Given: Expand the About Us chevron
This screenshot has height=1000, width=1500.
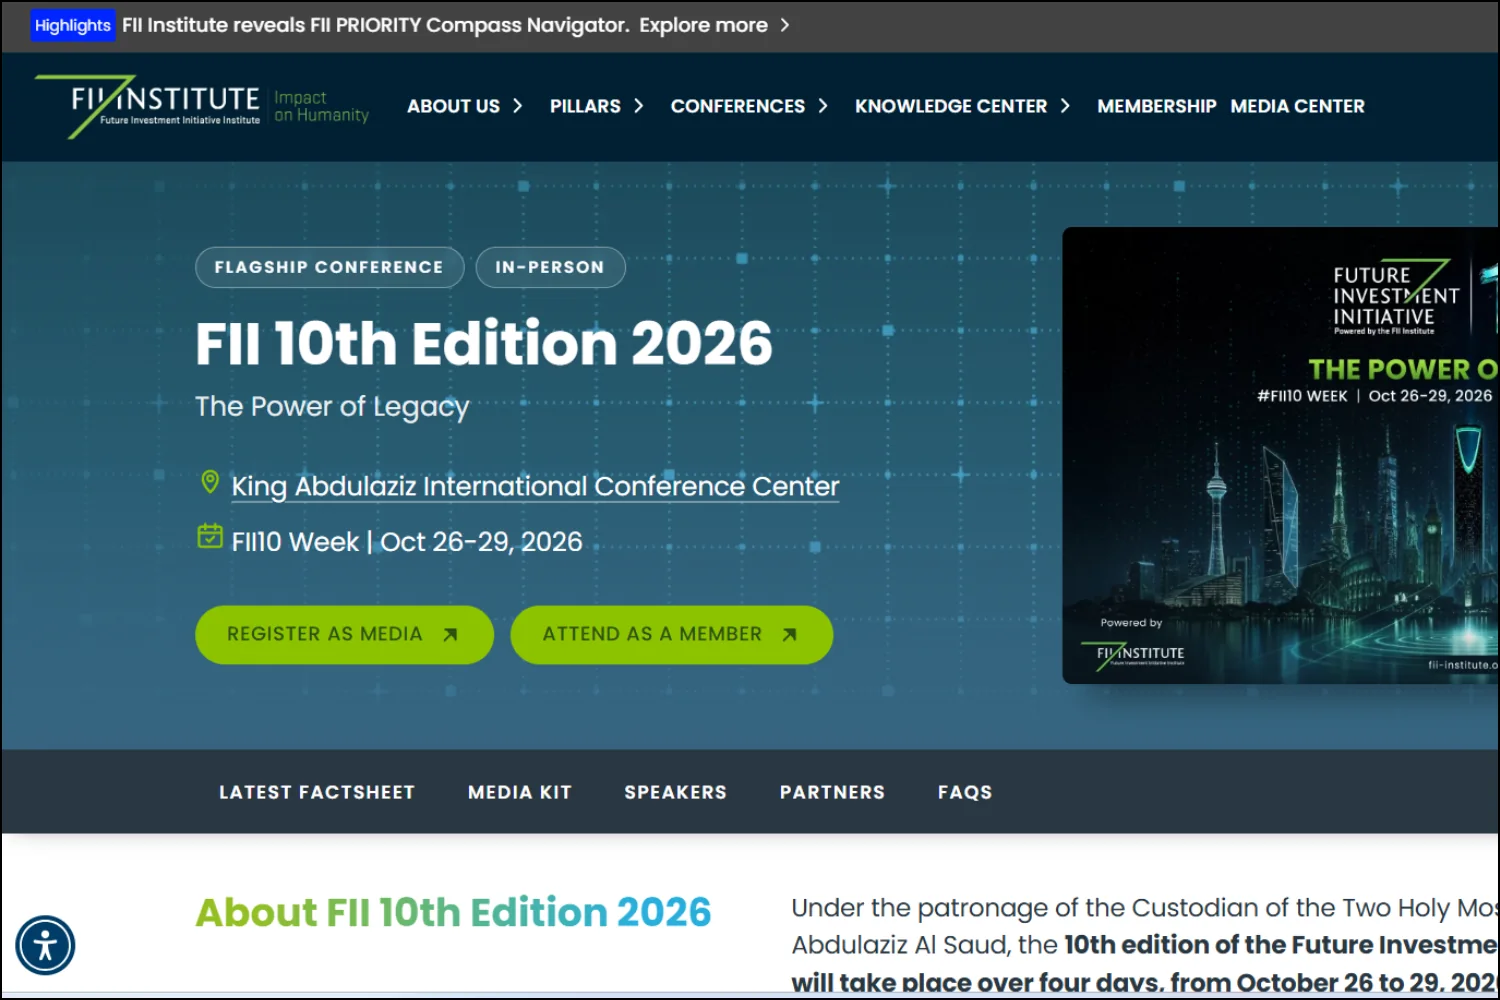Looking at the screenshot, I should click(517, 106).
